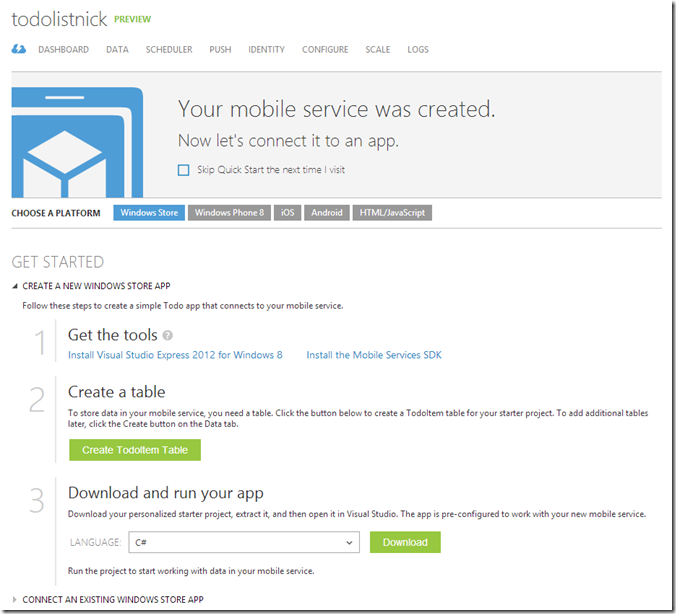Click the Download and run your app heading
The image size is (676, 614).
point(166,493)
